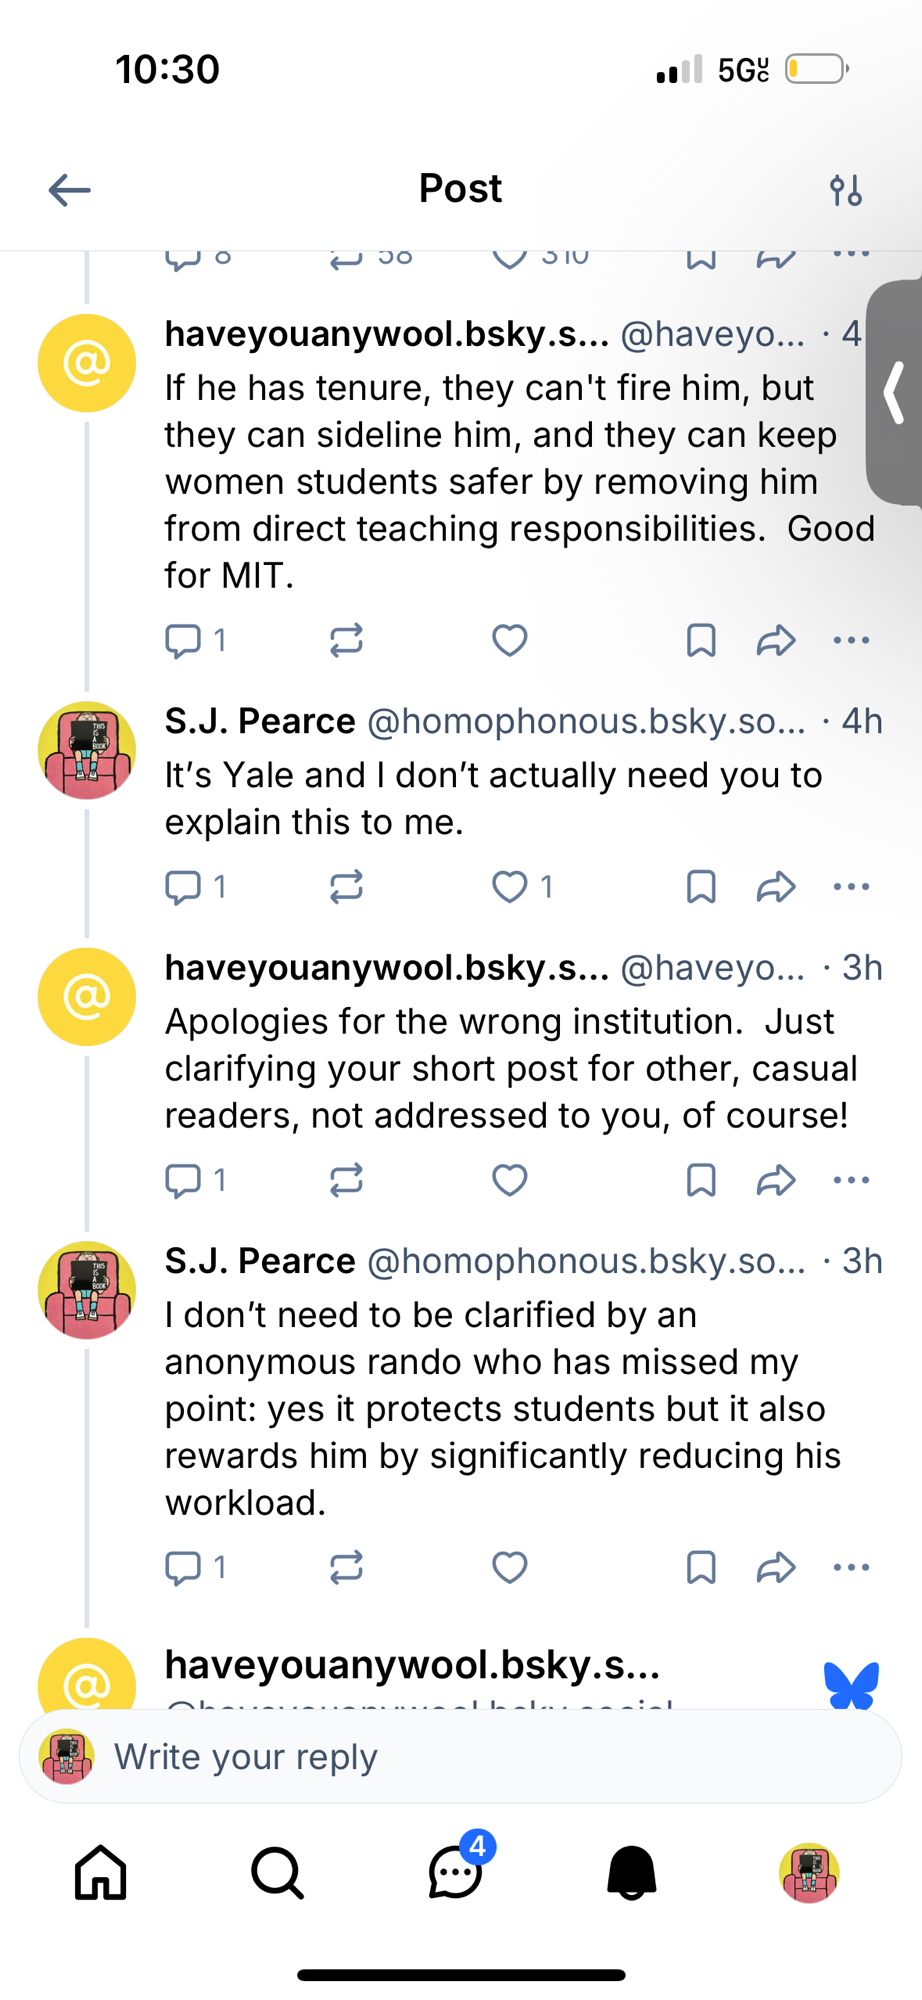Go back using the arrow icon

click(70, 190)
